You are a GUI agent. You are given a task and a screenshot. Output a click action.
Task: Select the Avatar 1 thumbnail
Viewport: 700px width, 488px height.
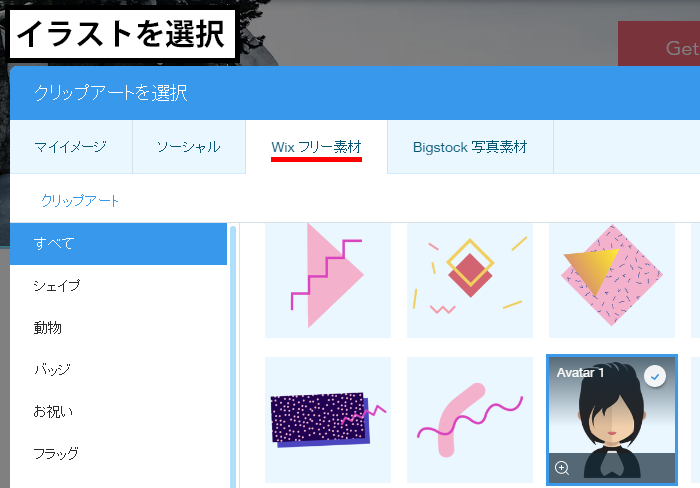[x=612, y=420]
